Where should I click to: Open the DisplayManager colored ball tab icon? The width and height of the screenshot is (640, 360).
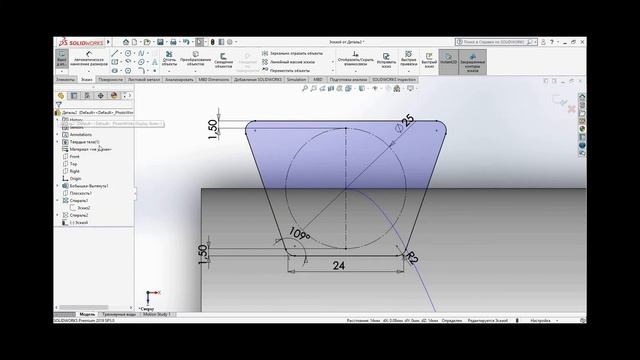point(114,96)
